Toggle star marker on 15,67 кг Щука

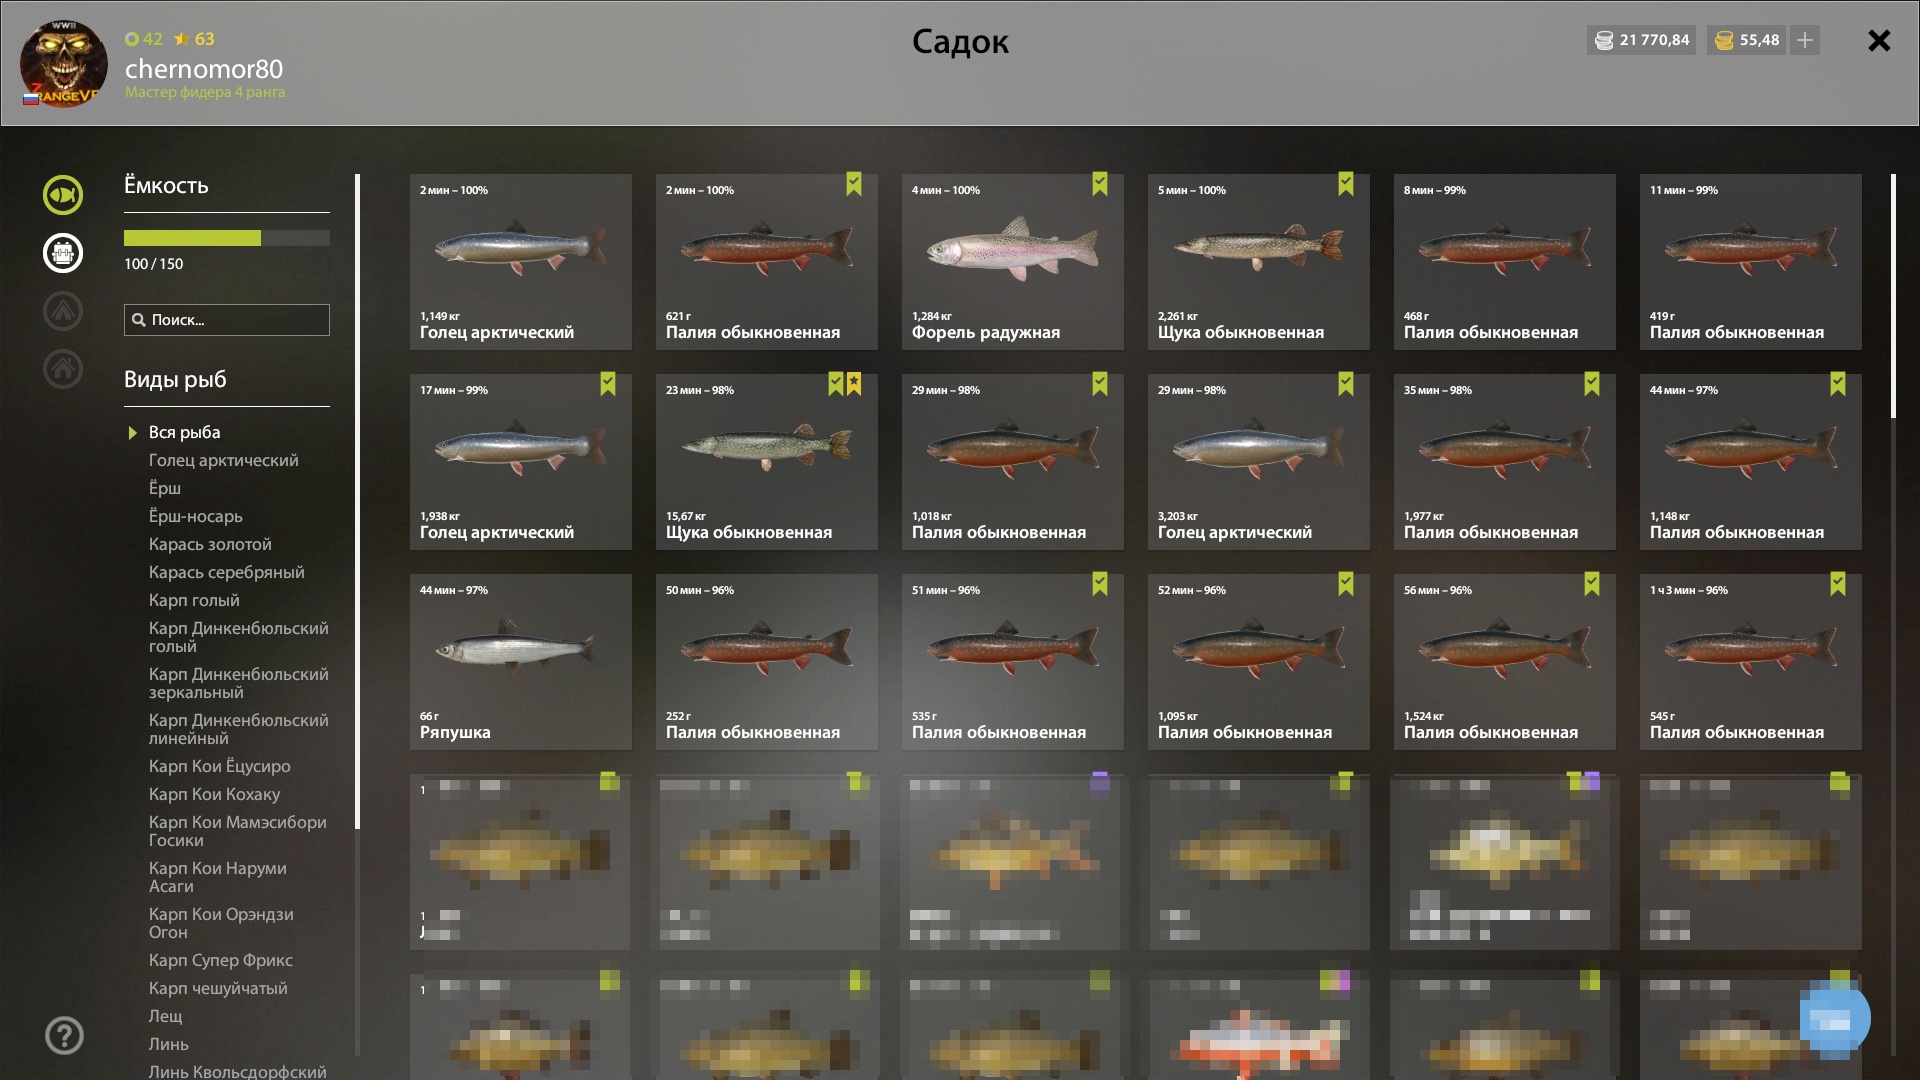click(854, 384)
